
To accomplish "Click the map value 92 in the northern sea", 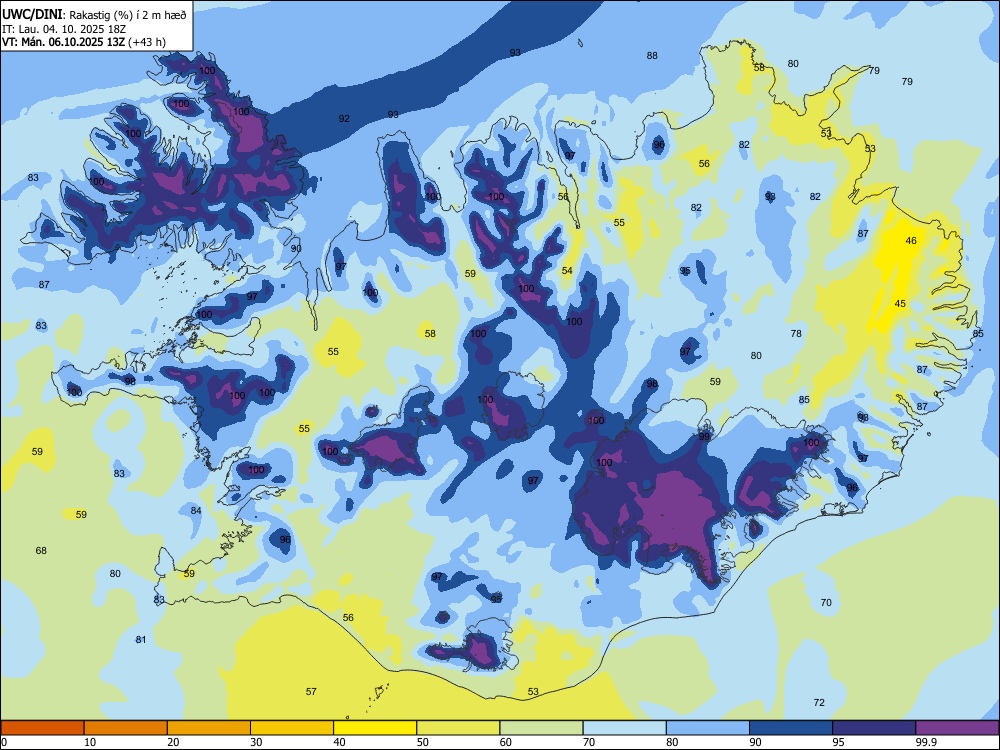I will point(344,119).
